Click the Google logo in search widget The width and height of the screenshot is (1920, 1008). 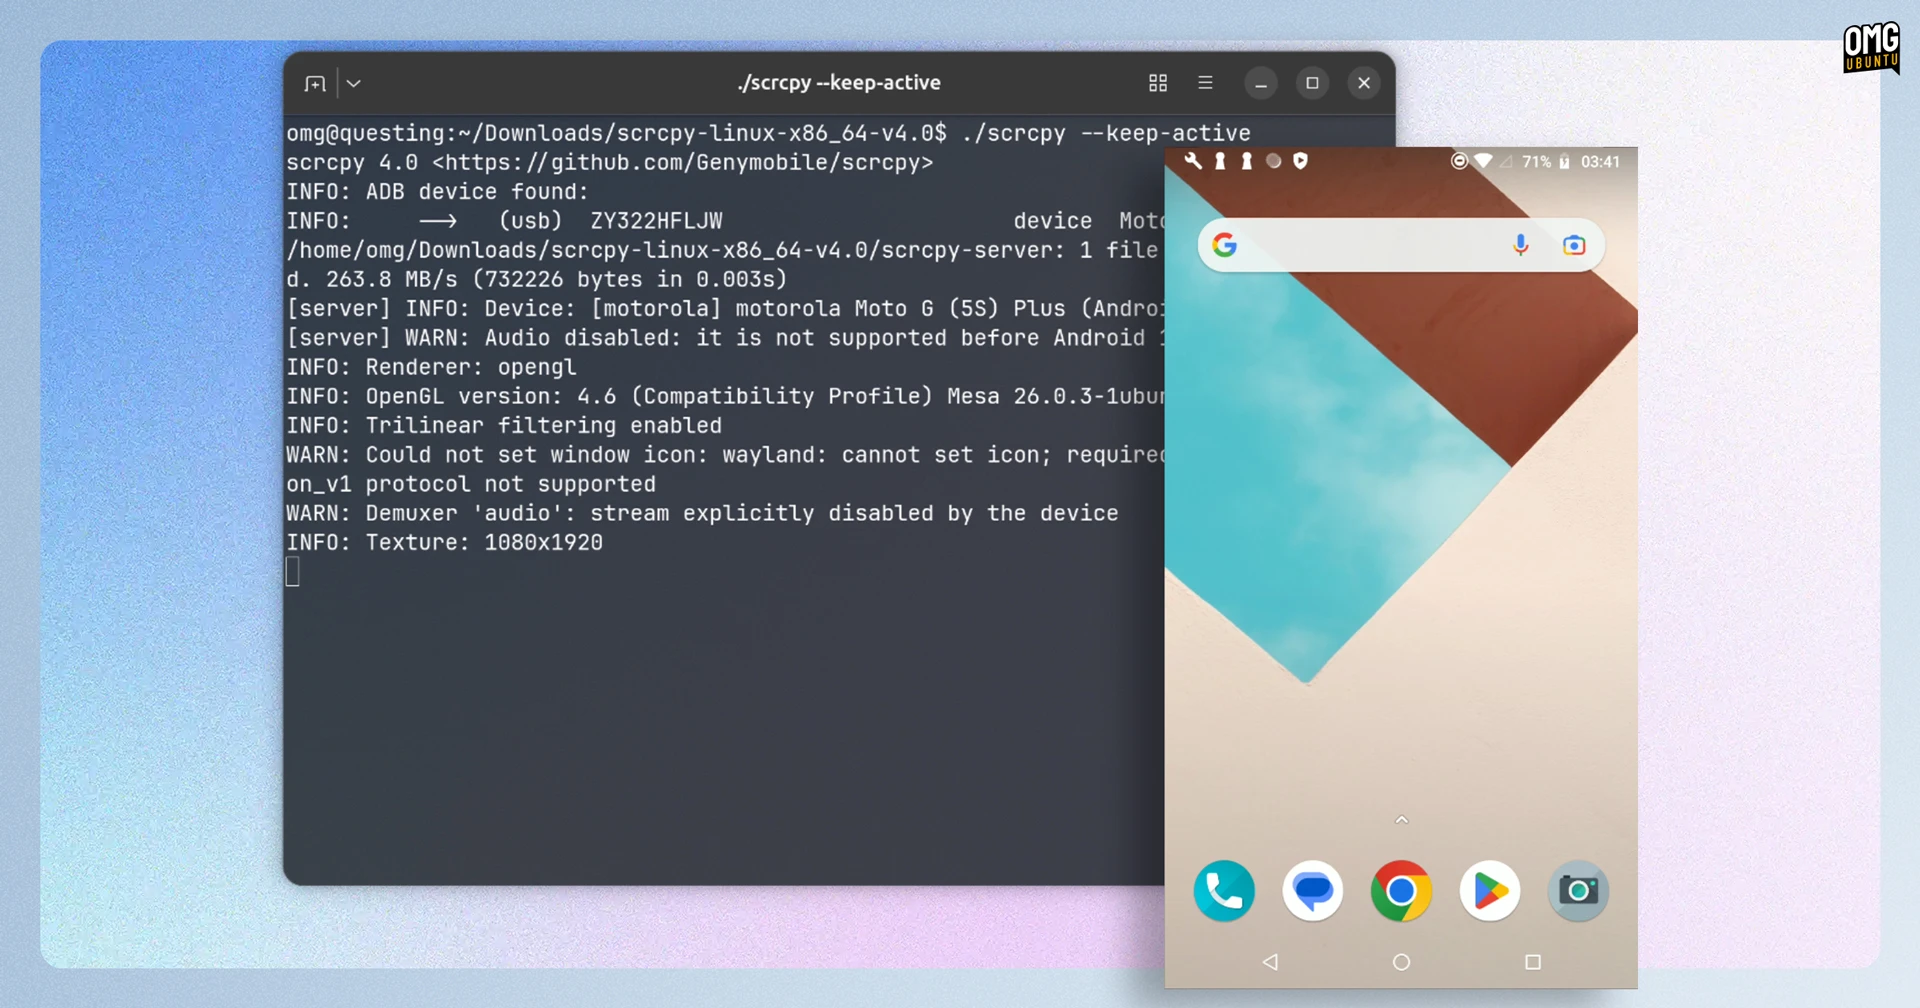pyautogui.click(x=1225, y=245)
